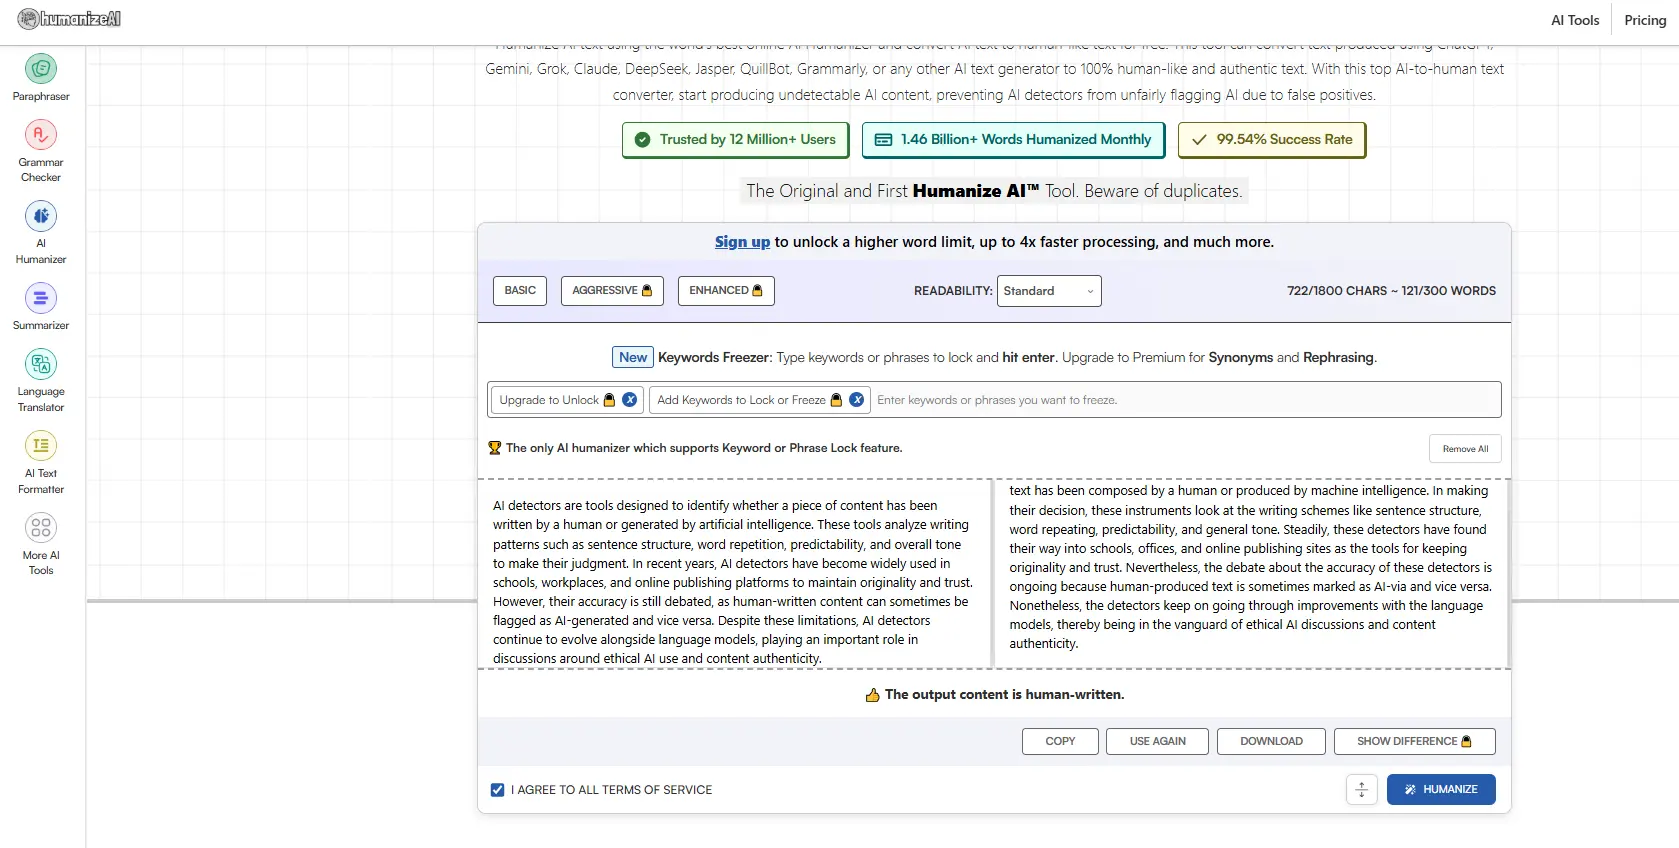The height and width of the screenshot is (848, 1679).
Task: Uncheck I agree to all terms checkbox
Action: click(497, 790)
